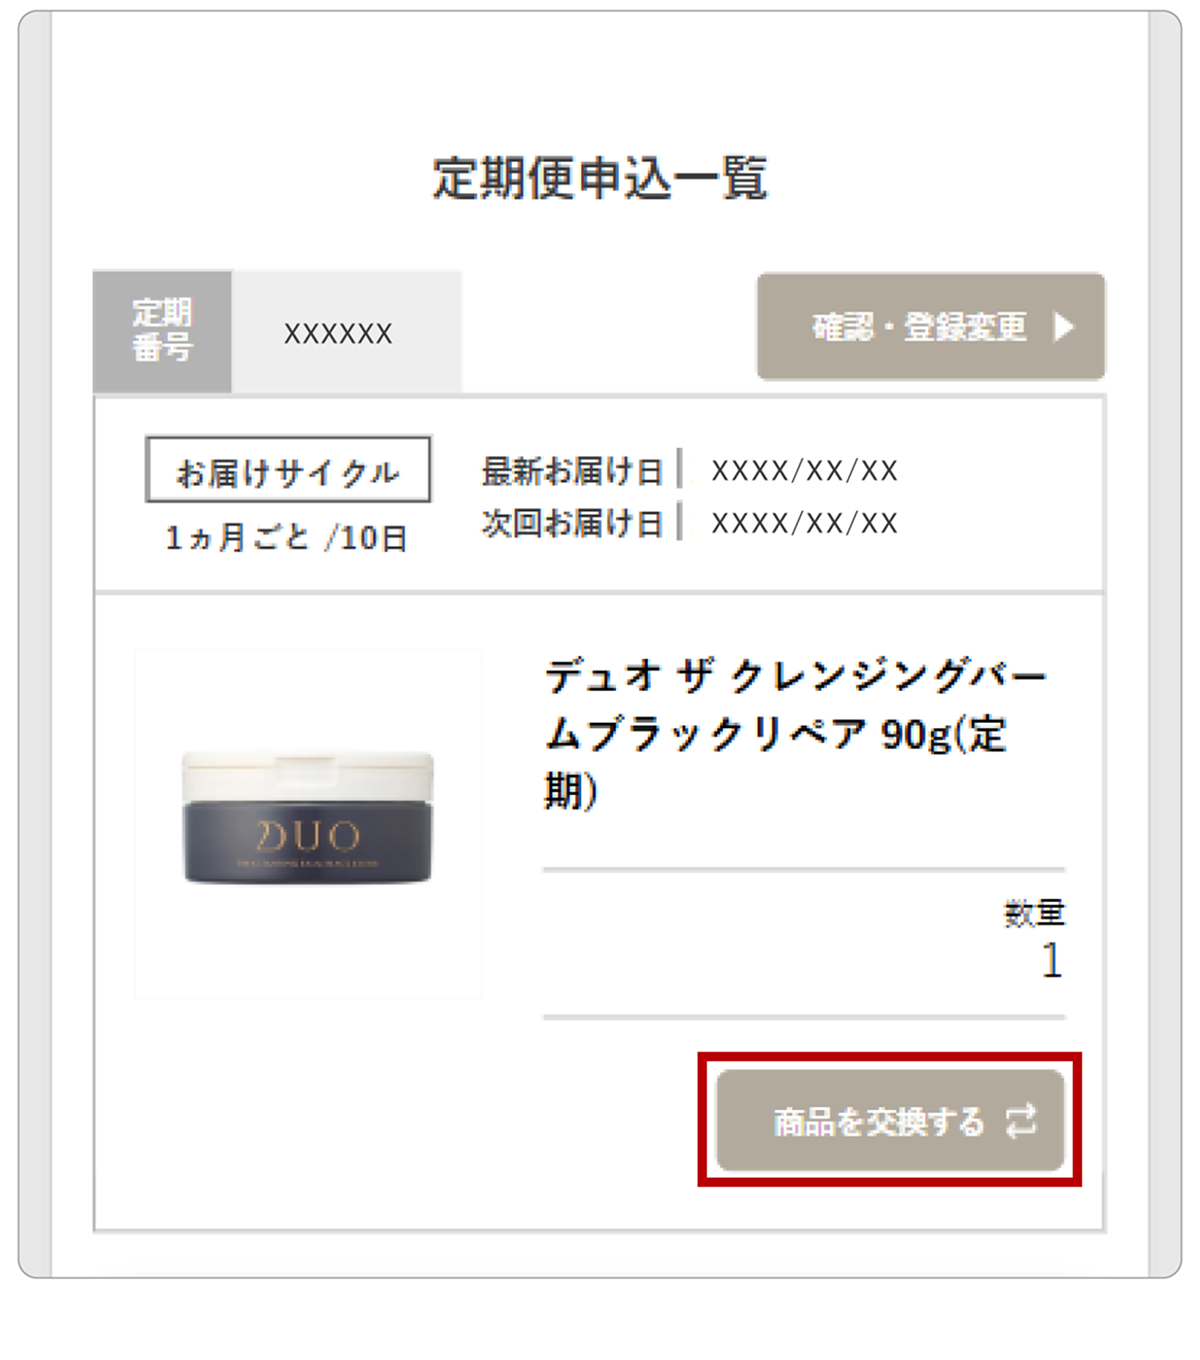This screenshot has width=1200, height=1360.
Task: Click the right gray edge bar
Action: [x=1165, y=644]
